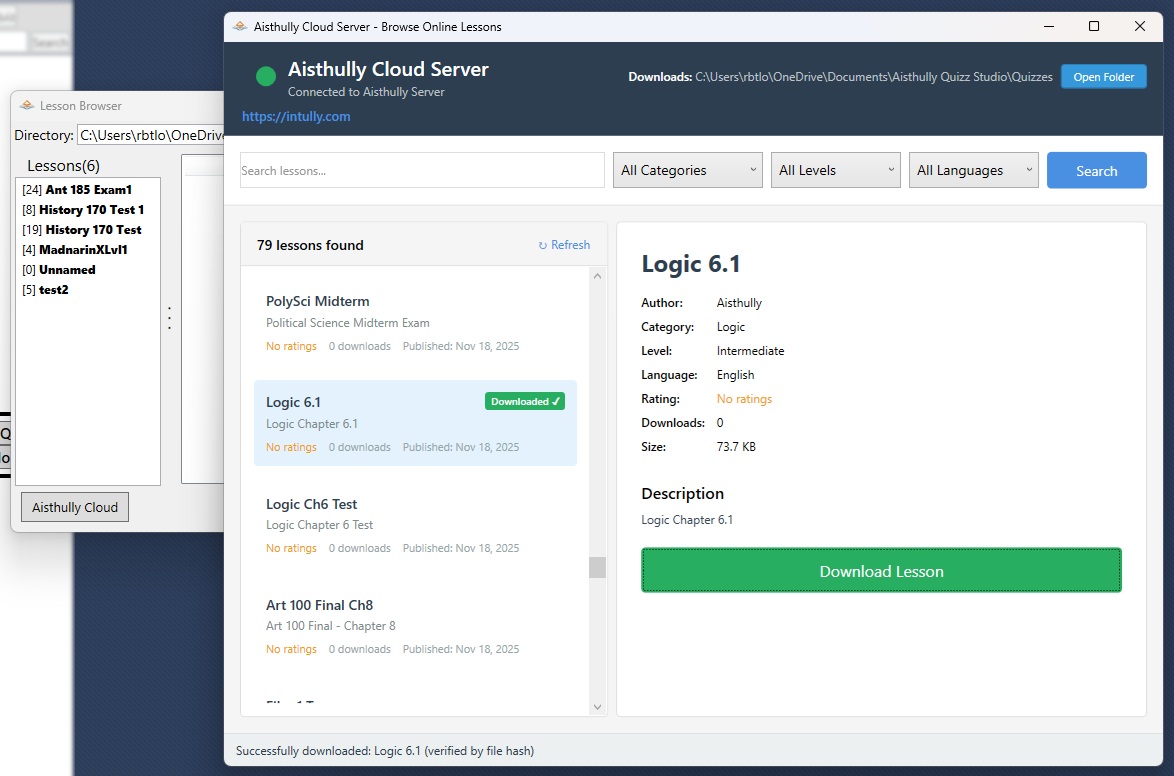
Task: Open the All Categories dropdown
Action: [x=688, y=170]
